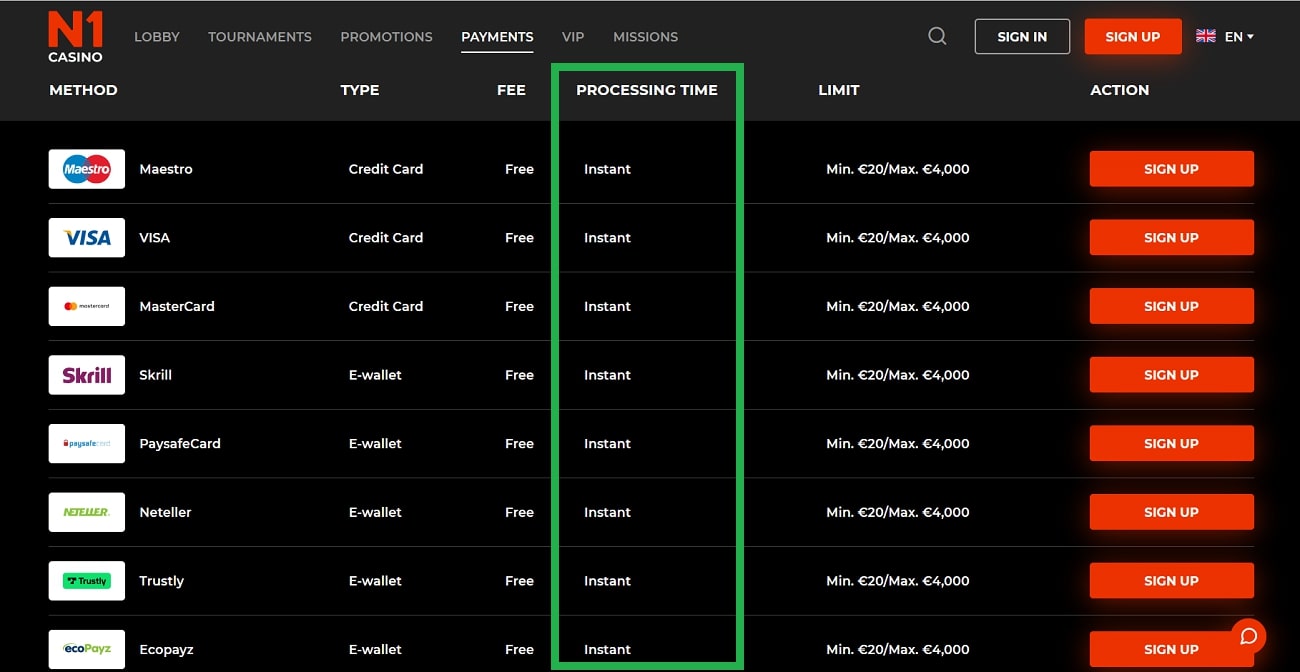Select the Payments tab
This screenshot has height=672, width=1300.
coord(497,37)
